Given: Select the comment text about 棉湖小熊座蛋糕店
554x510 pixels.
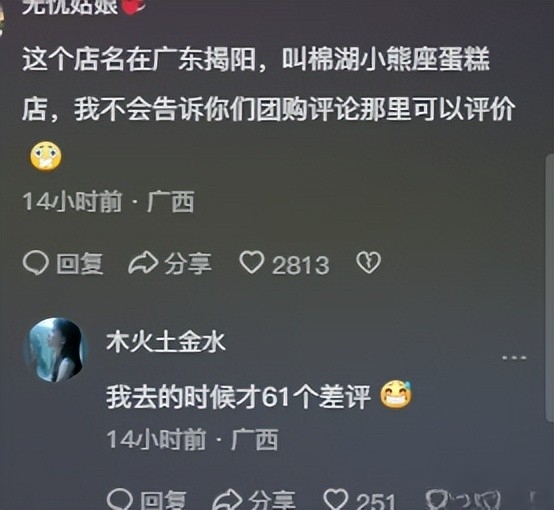Looking at the screenshot, I should tap(268, 84).
